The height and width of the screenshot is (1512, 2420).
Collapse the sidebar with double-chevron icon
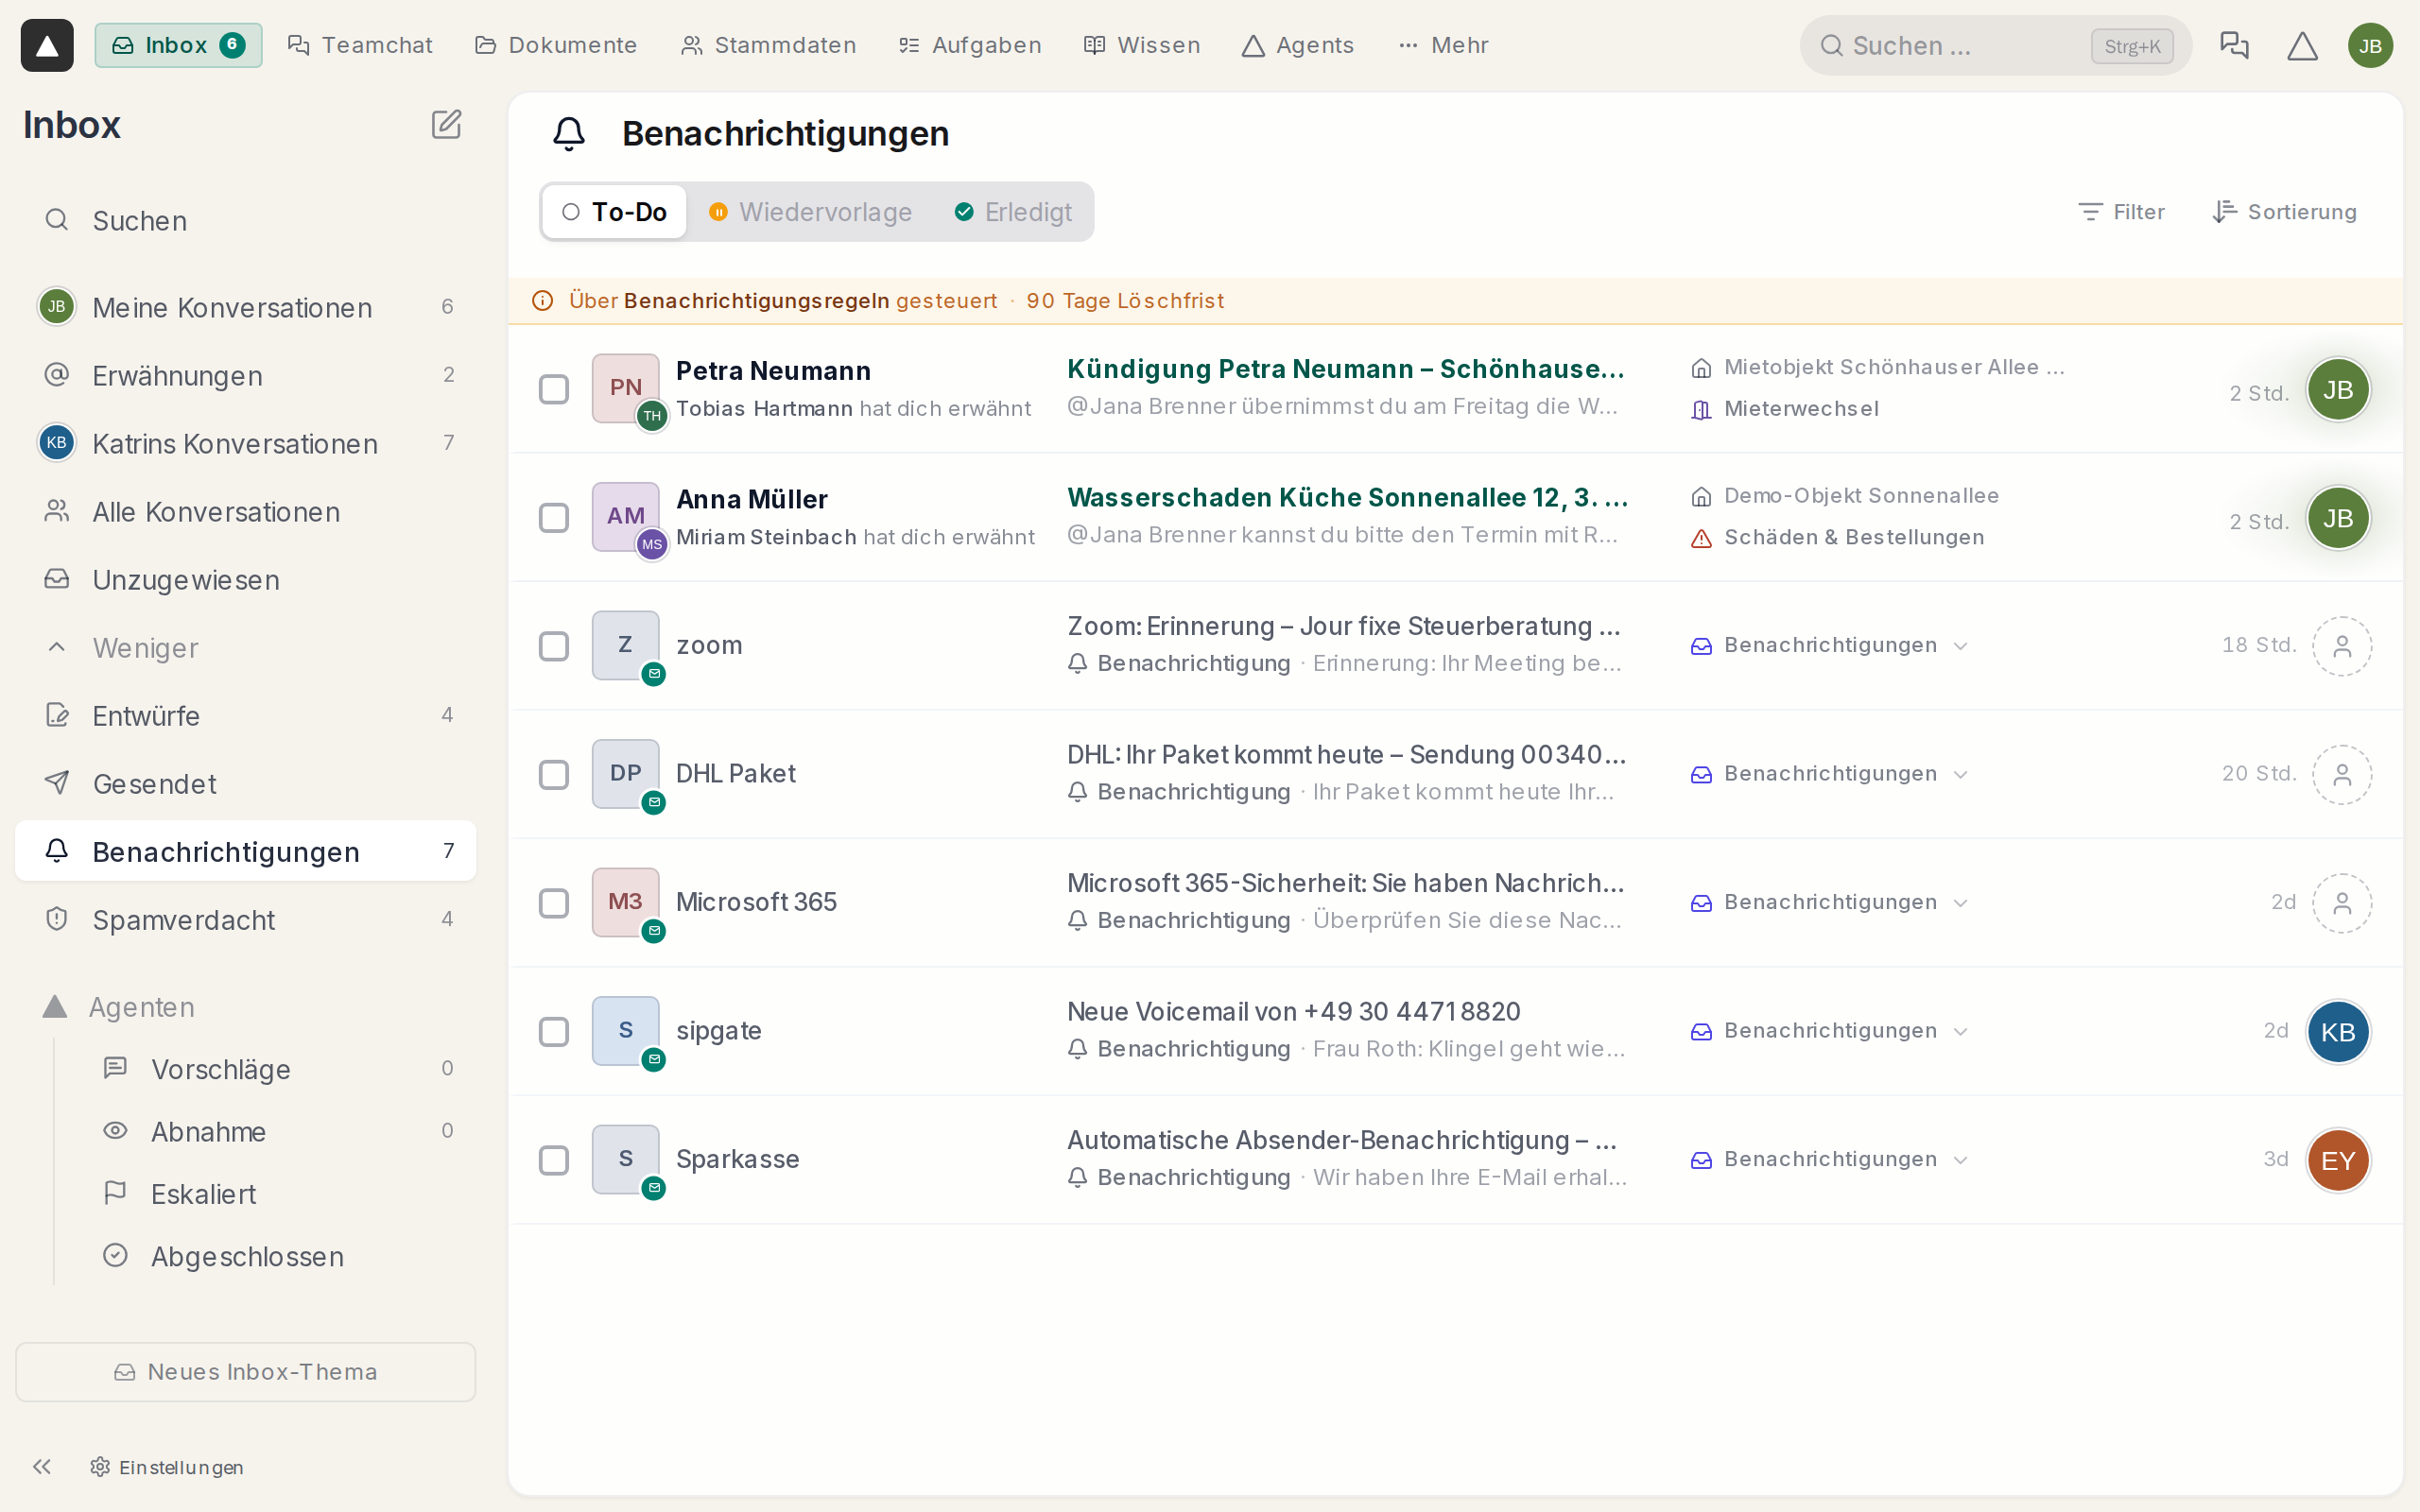point(42,1466)
